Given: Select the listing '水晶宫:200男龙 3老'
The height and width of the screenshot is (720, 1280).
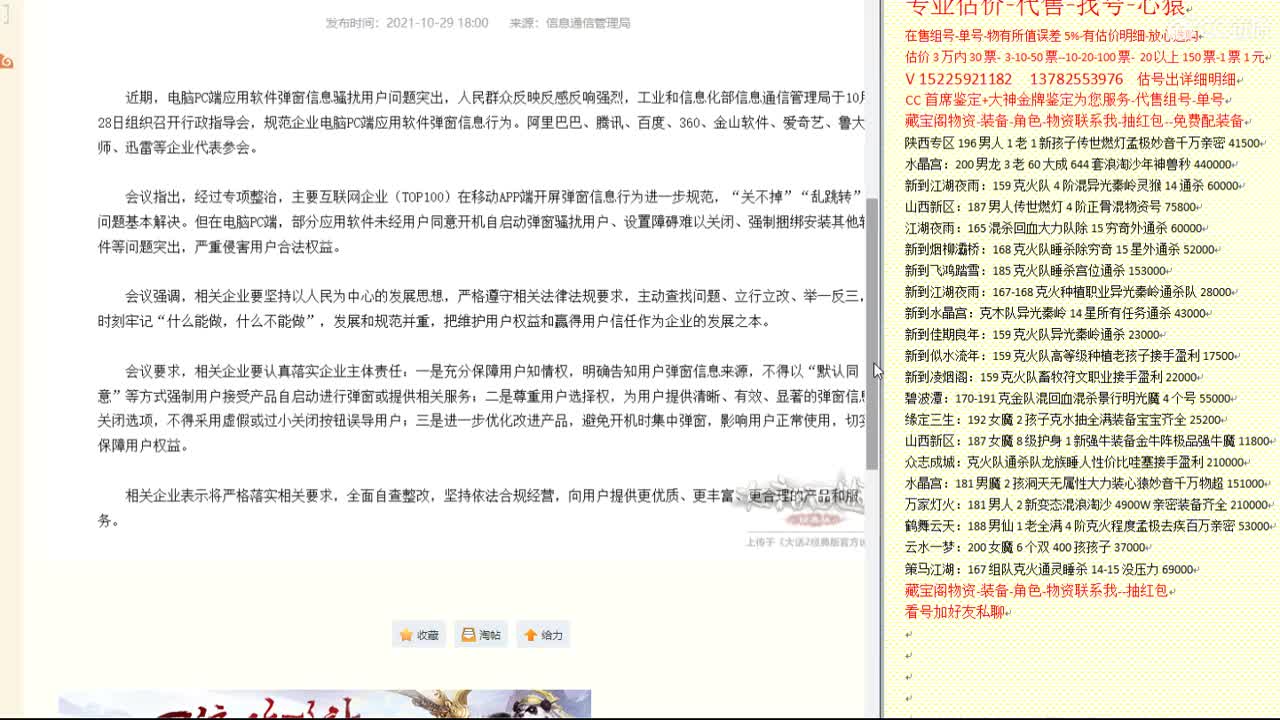Looking at the screenshot, I should click(x=1069, y=164).
